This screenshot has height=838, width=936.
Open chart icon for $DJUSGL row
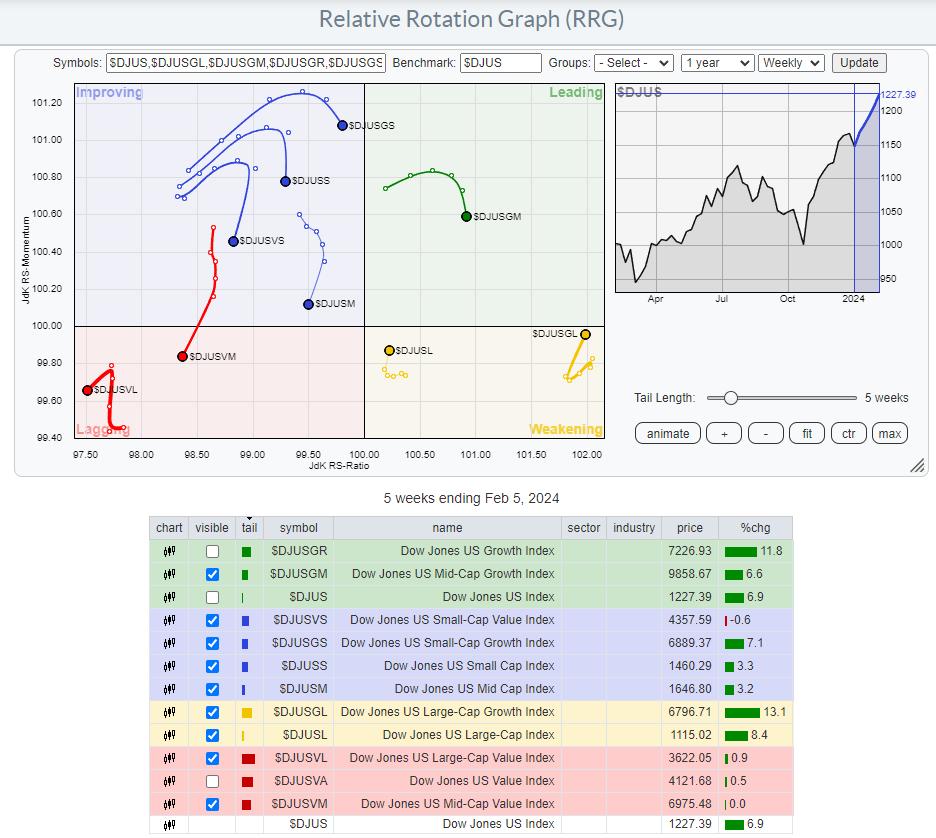[169, 712]
